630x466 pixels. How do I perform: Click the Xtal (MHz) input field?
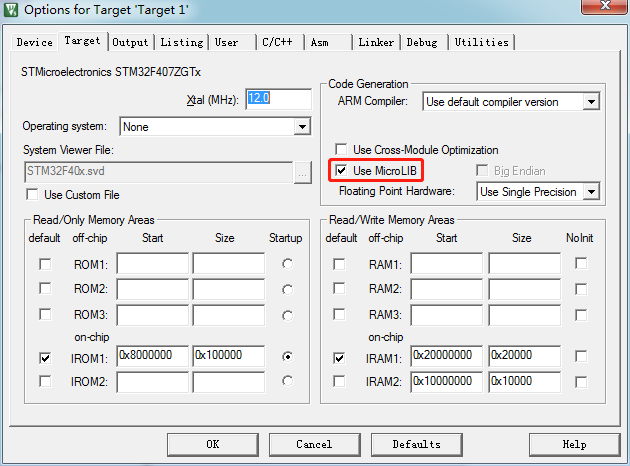pos(278,99)
